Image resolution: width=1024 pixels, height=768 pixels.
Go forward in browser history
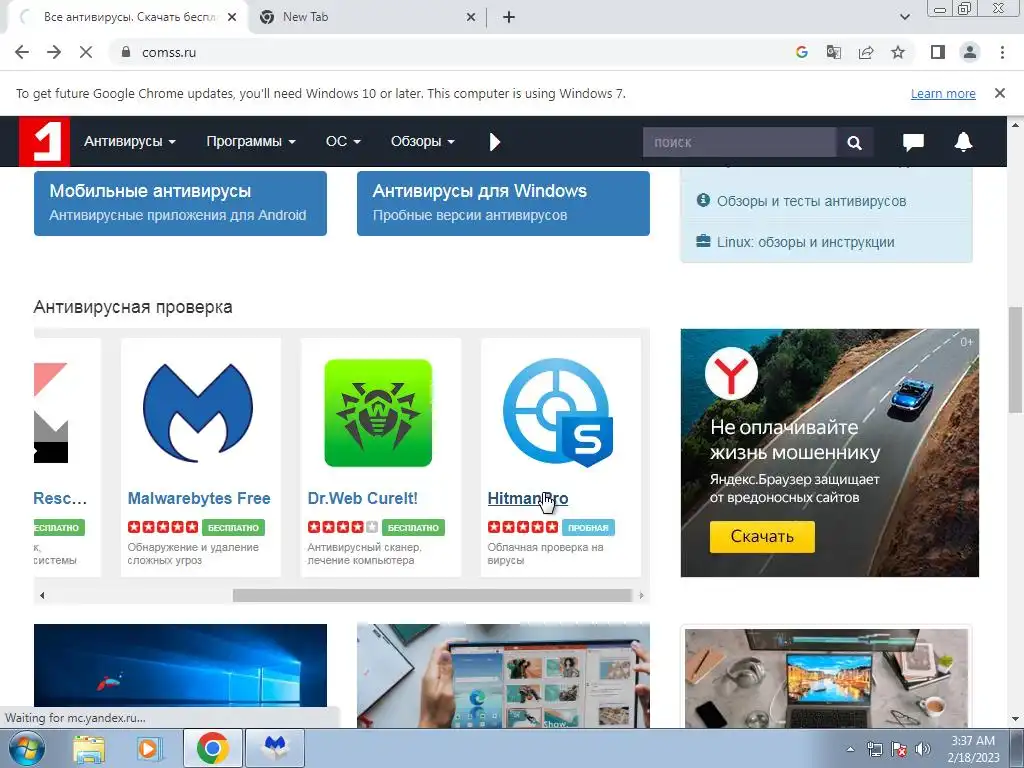point(54,52)
